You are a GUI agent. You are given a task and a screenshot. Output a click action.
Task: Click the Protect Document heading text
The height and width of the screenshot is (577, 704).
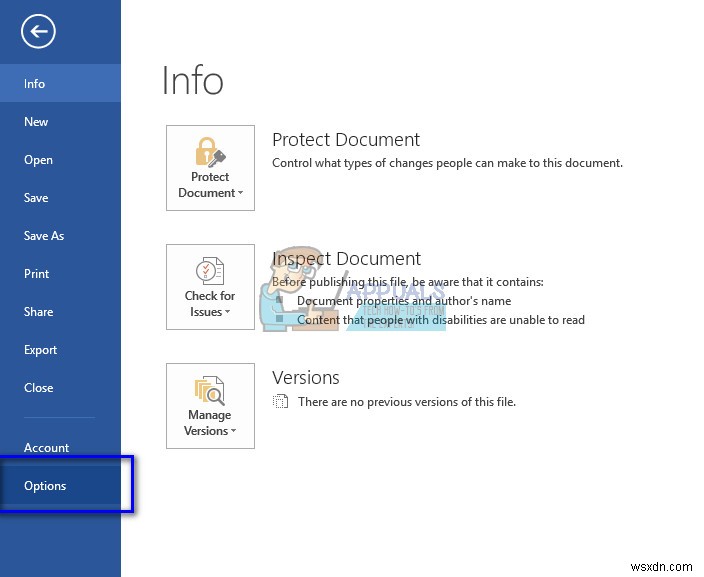346,140
